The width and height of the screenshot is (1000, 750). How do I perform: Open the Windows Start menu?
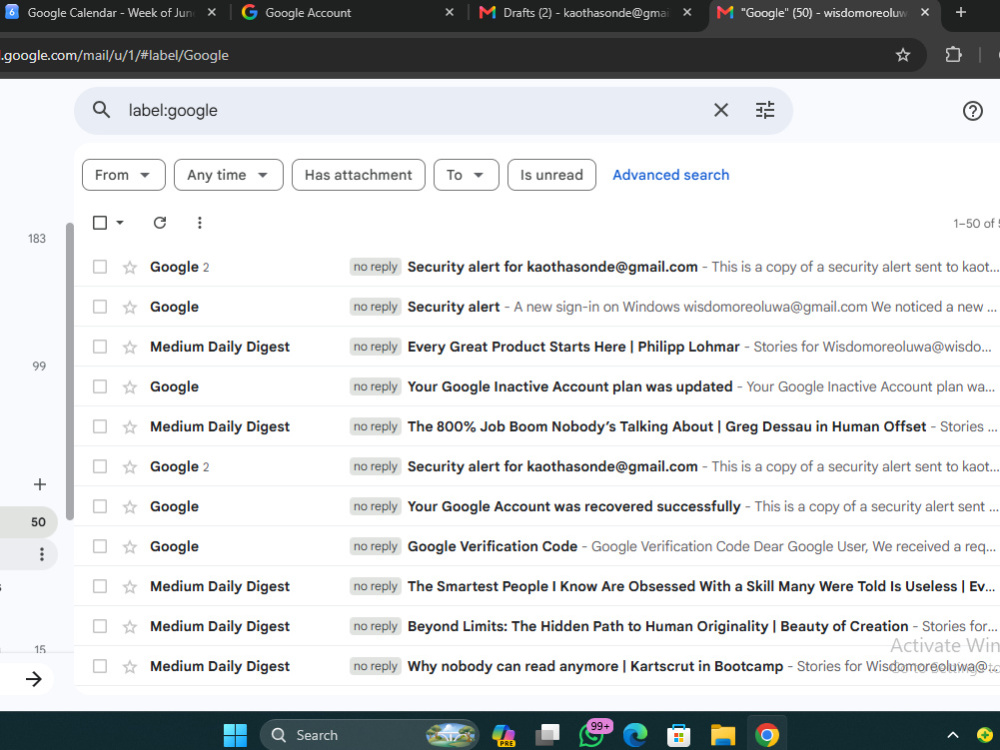[x=235, y=735]
